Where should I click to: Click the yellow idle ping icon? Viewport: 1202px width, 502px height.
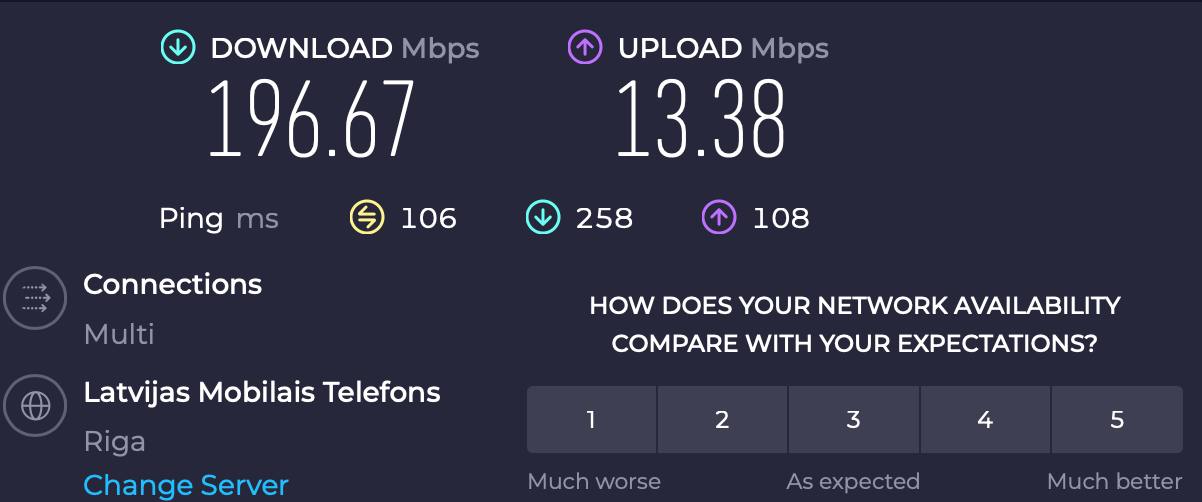tap(366, 217)
